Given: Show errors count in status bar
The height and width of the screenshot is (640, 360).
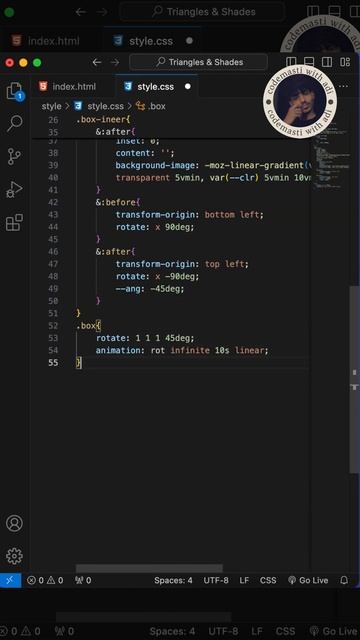Looking at the screenshot, I should click(x=36, y=580).
